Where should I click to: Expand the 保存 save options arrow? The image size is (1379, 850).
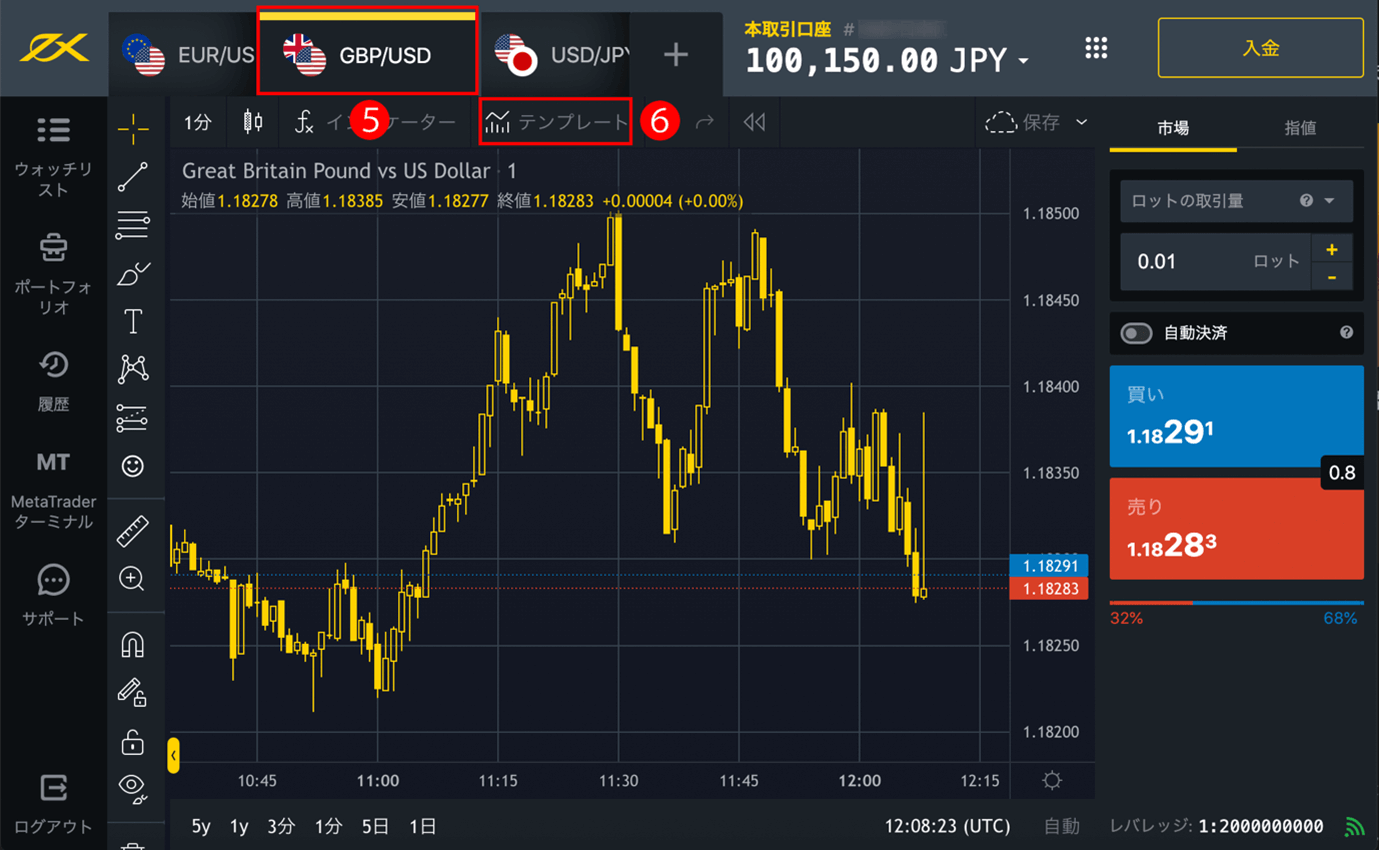1081,122
